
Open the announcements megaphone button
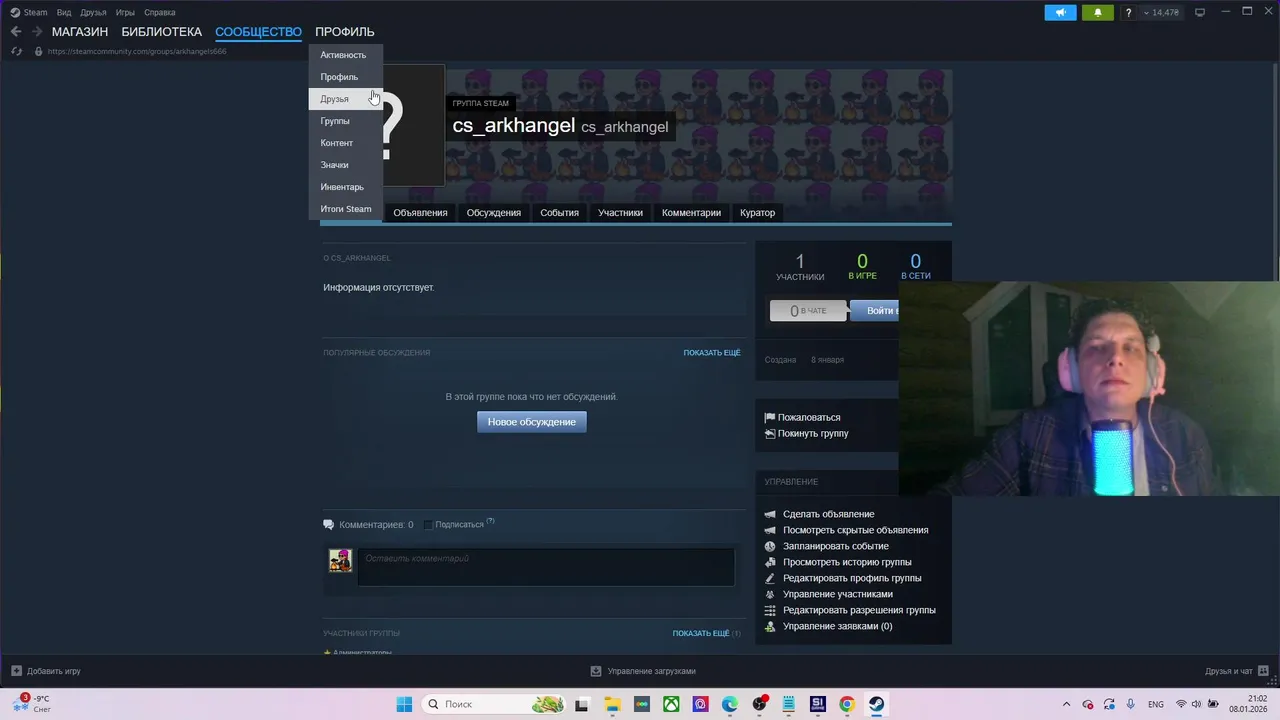(1061, 12)
